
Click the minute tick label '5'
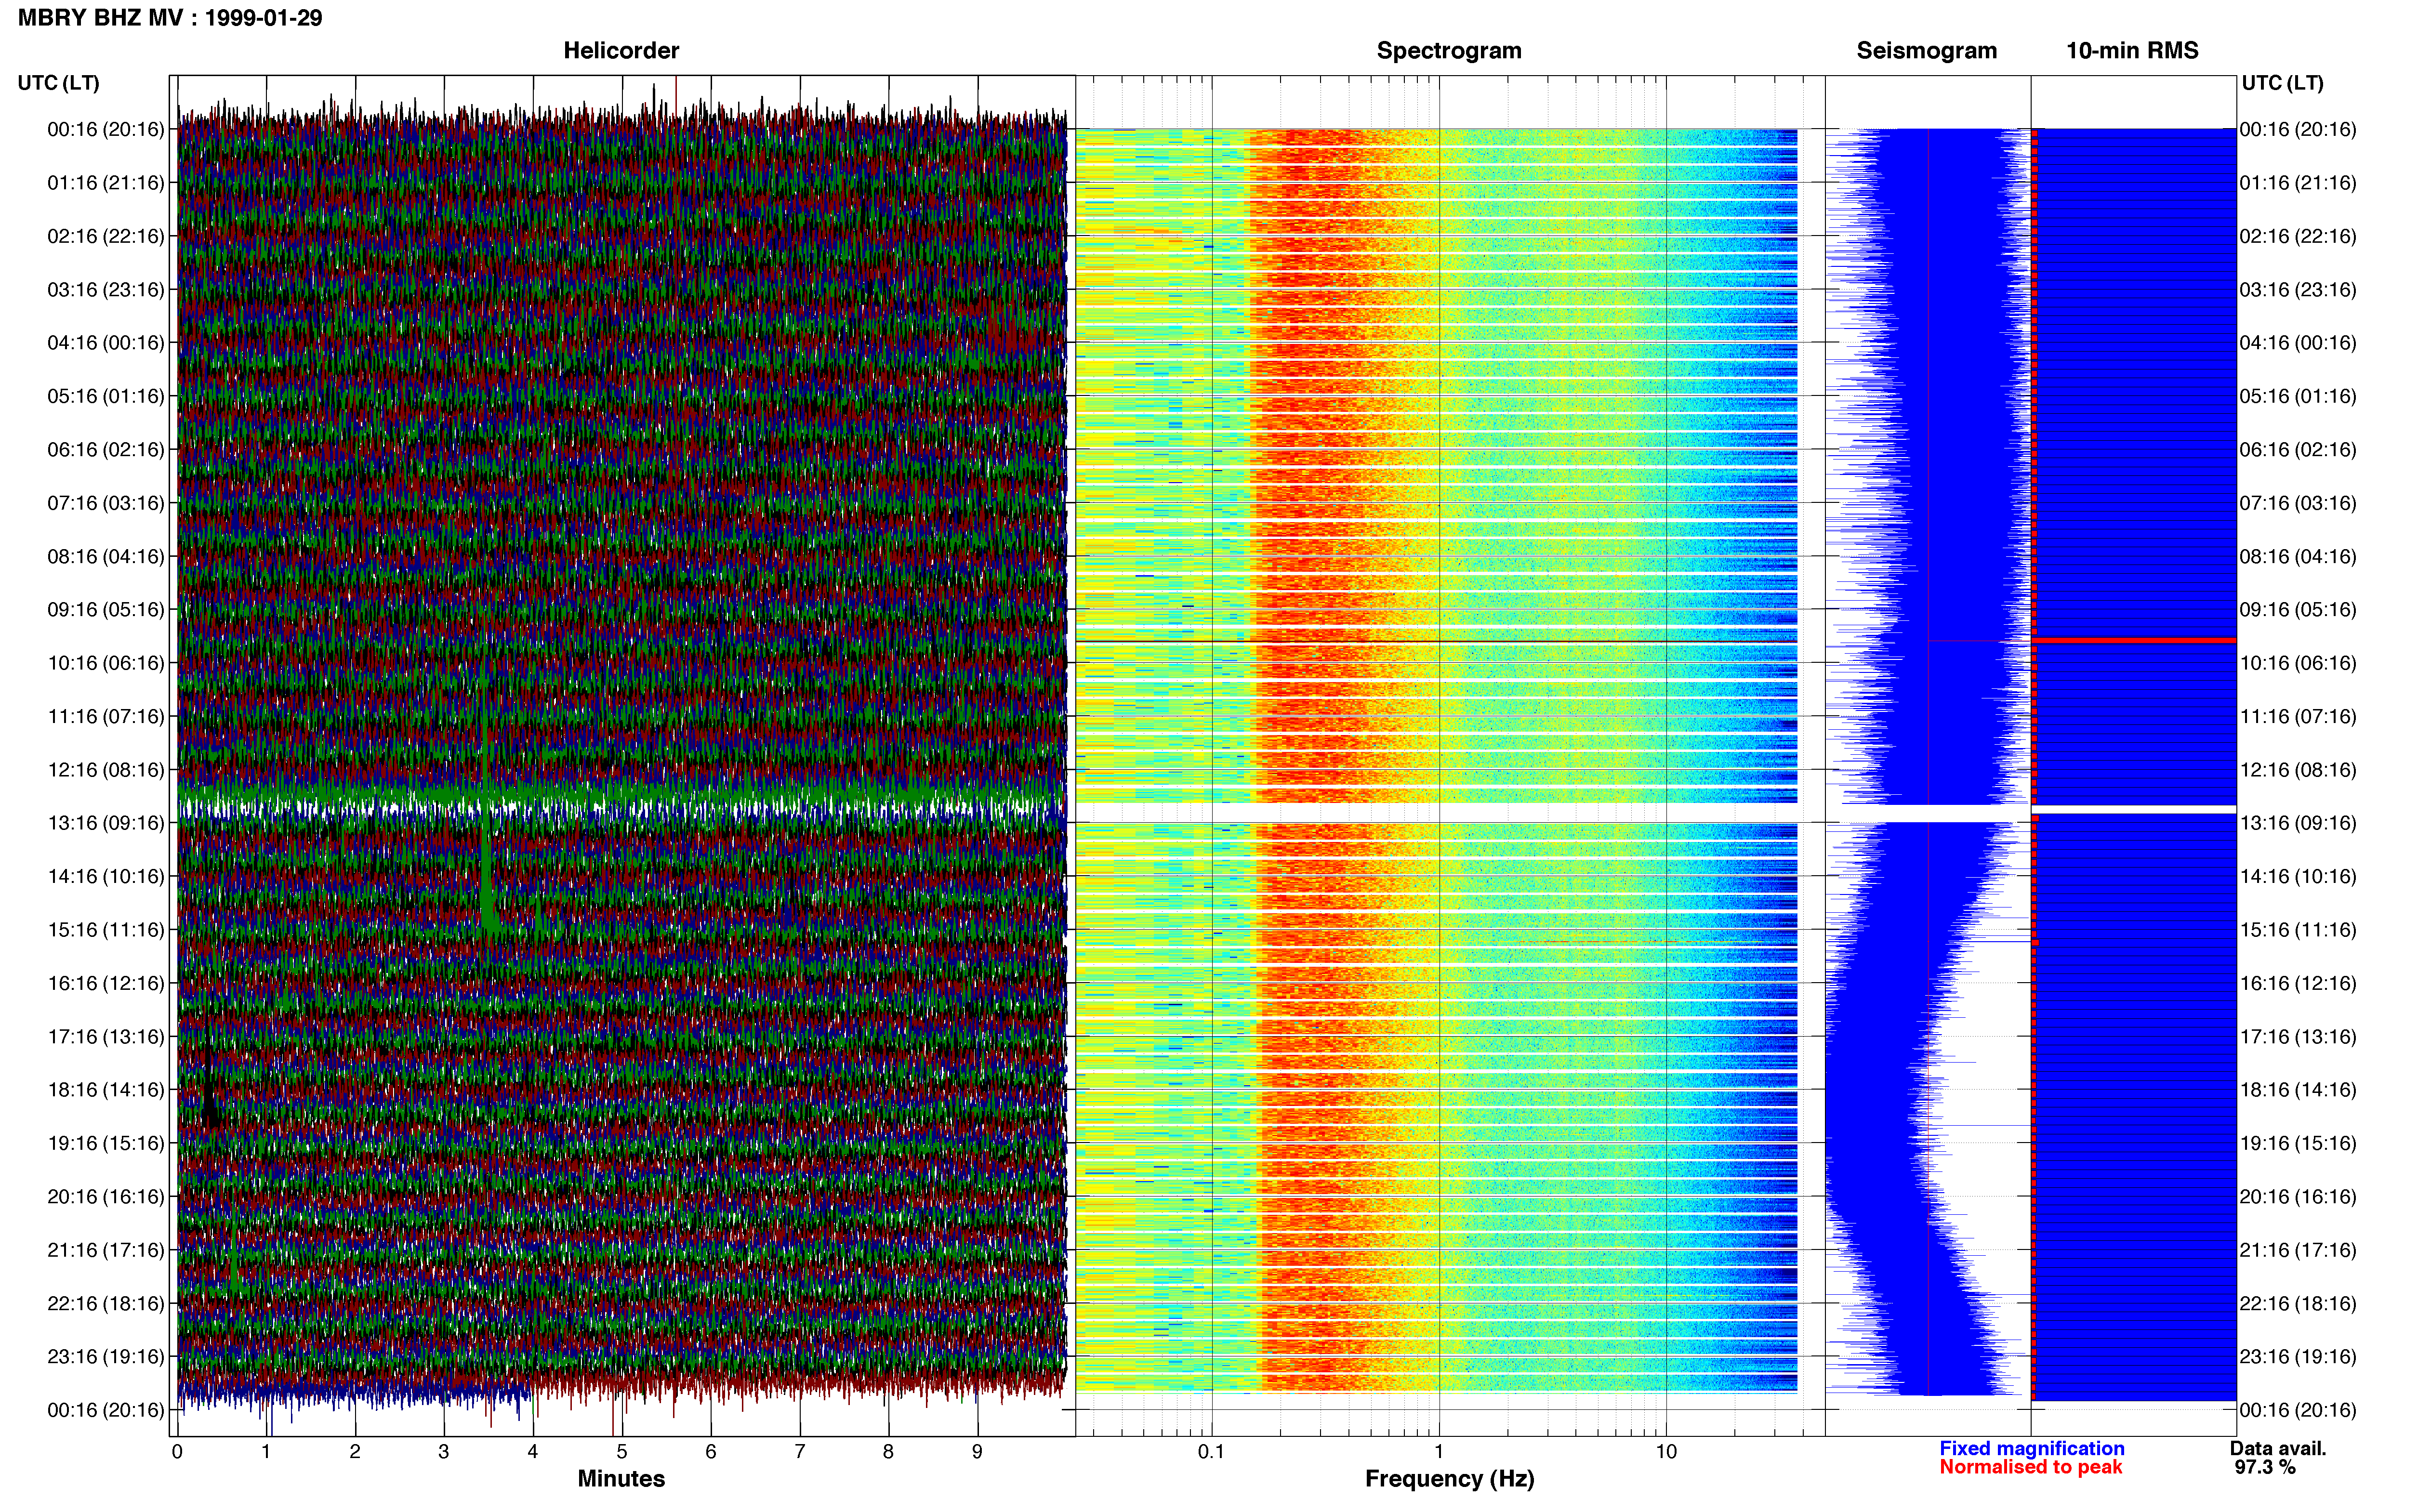coord(622,1452)
